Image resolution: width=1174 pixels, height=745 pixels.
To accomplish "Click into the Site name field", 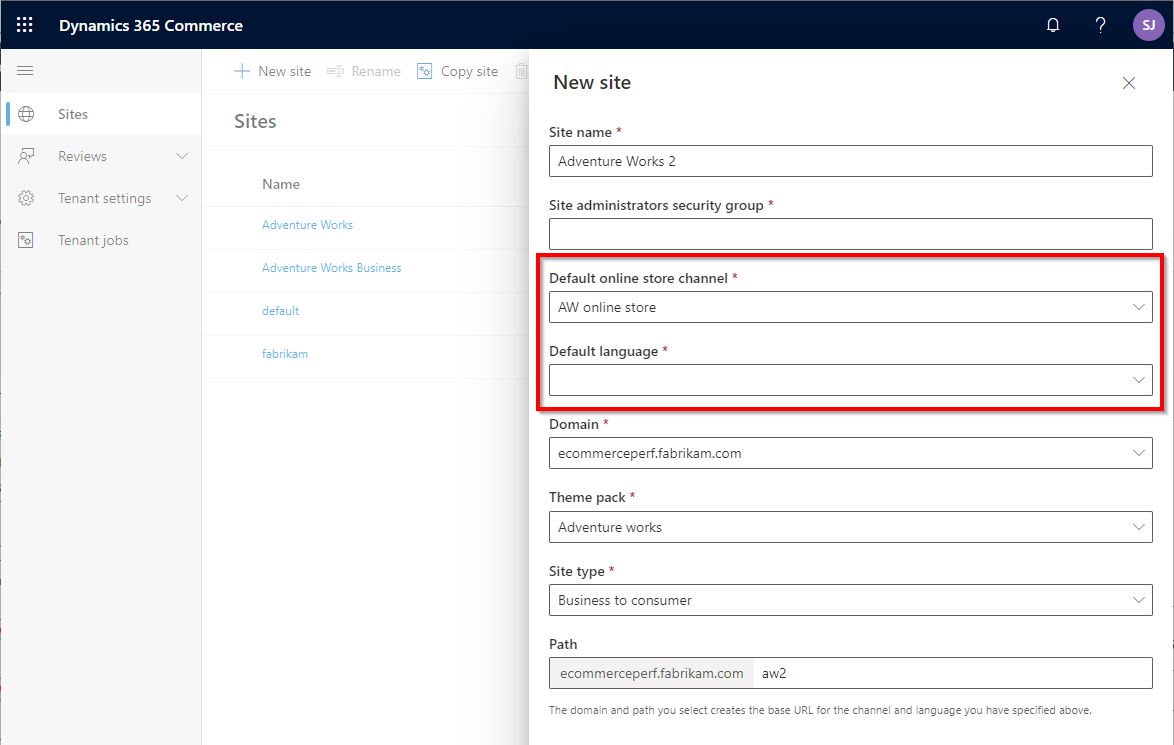I will tap(851, 161).
